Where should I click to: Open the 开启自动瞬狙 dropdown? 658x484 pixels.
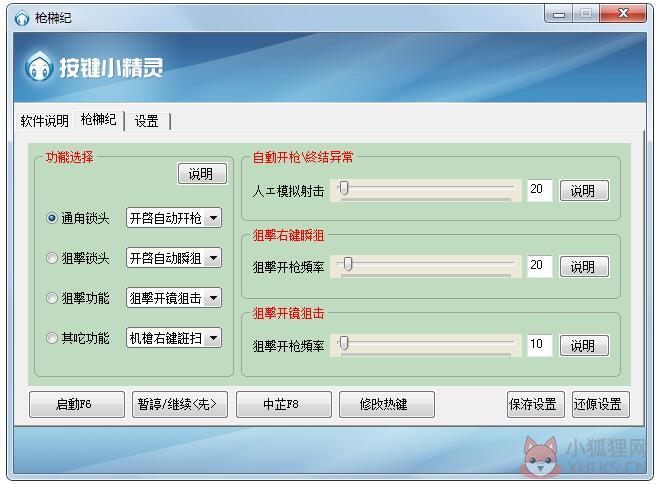[174, 258]
